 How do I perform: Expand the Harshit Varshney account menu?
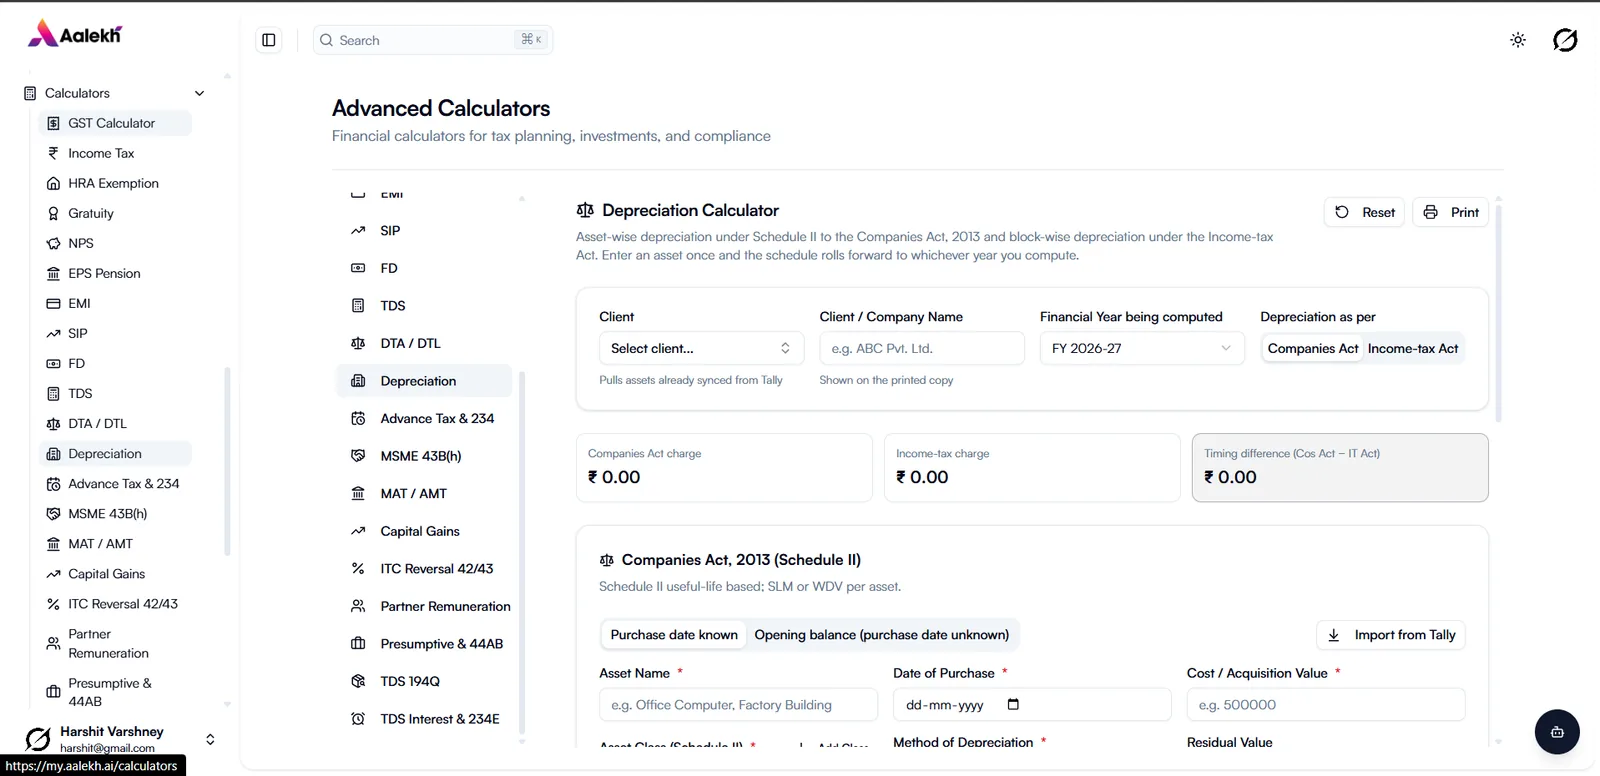click(x=121, y=739)
